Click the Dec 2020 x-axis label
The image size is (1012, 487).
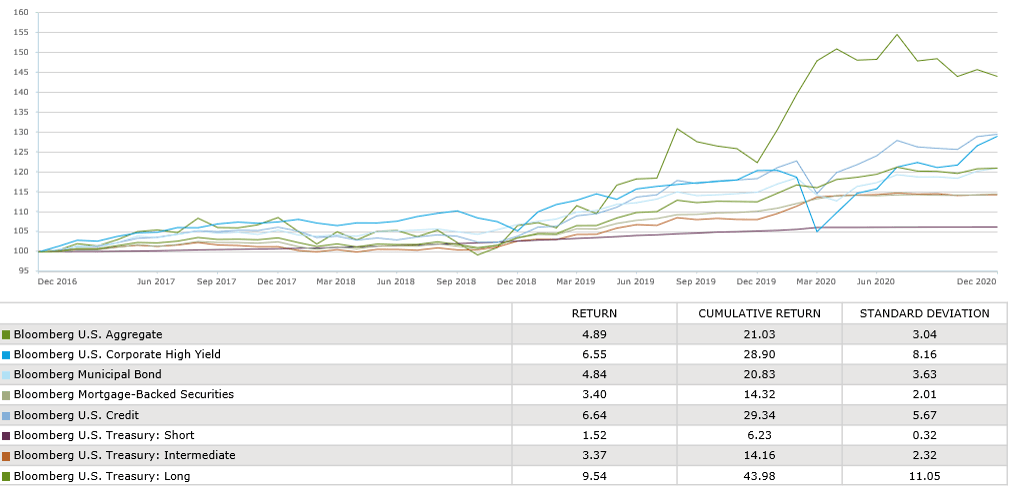click(979, 283)
